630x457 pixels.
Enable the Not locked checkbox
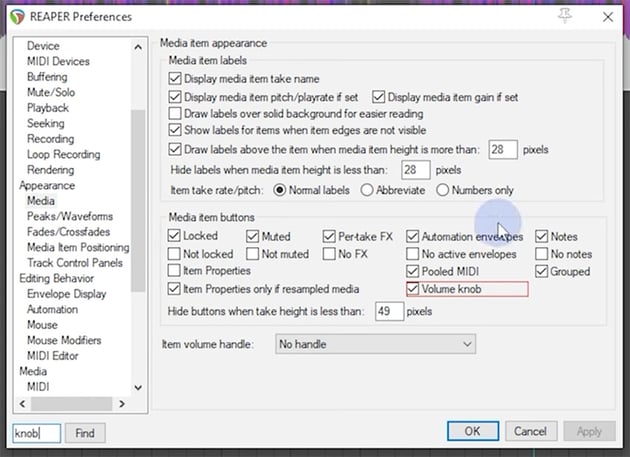[x=174, y=254]
